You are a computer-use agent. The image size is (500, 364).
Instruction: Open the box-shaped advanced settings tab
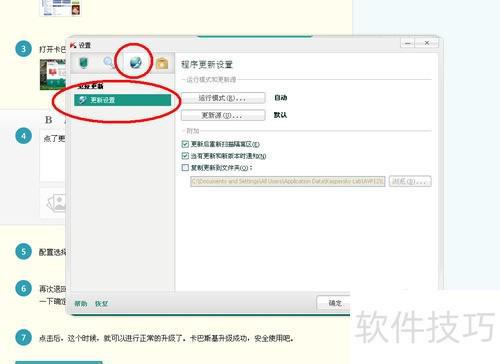[x=162, y=63]
